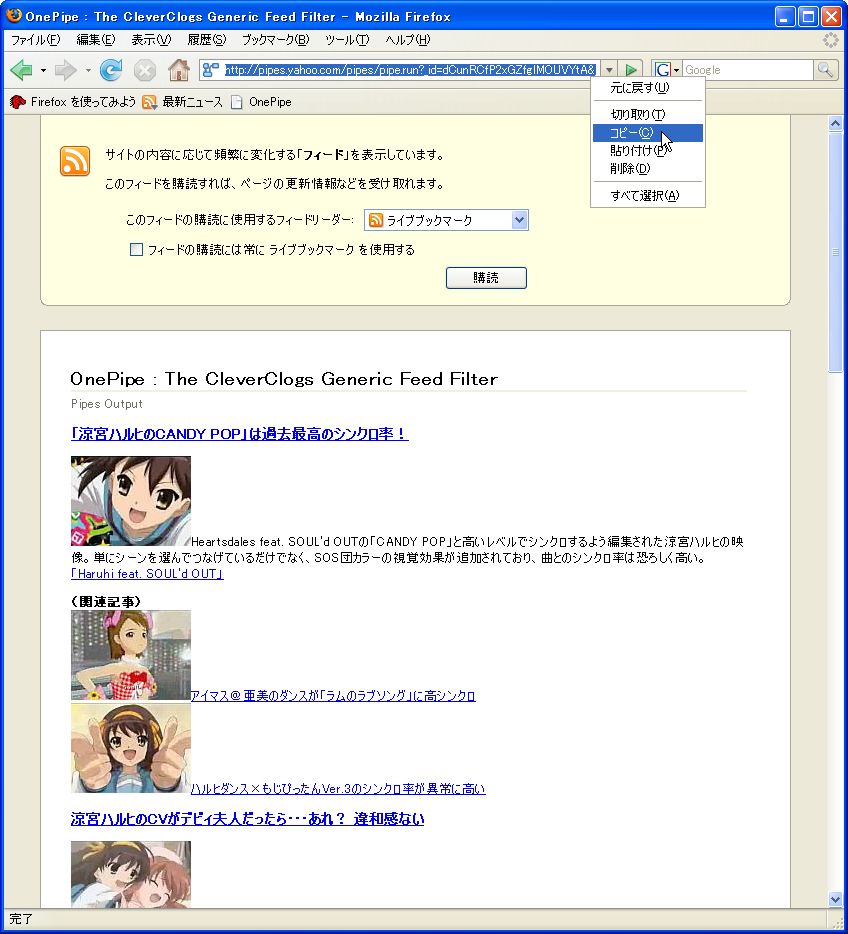Open the 履歴(S) menu

coord(207,40)
